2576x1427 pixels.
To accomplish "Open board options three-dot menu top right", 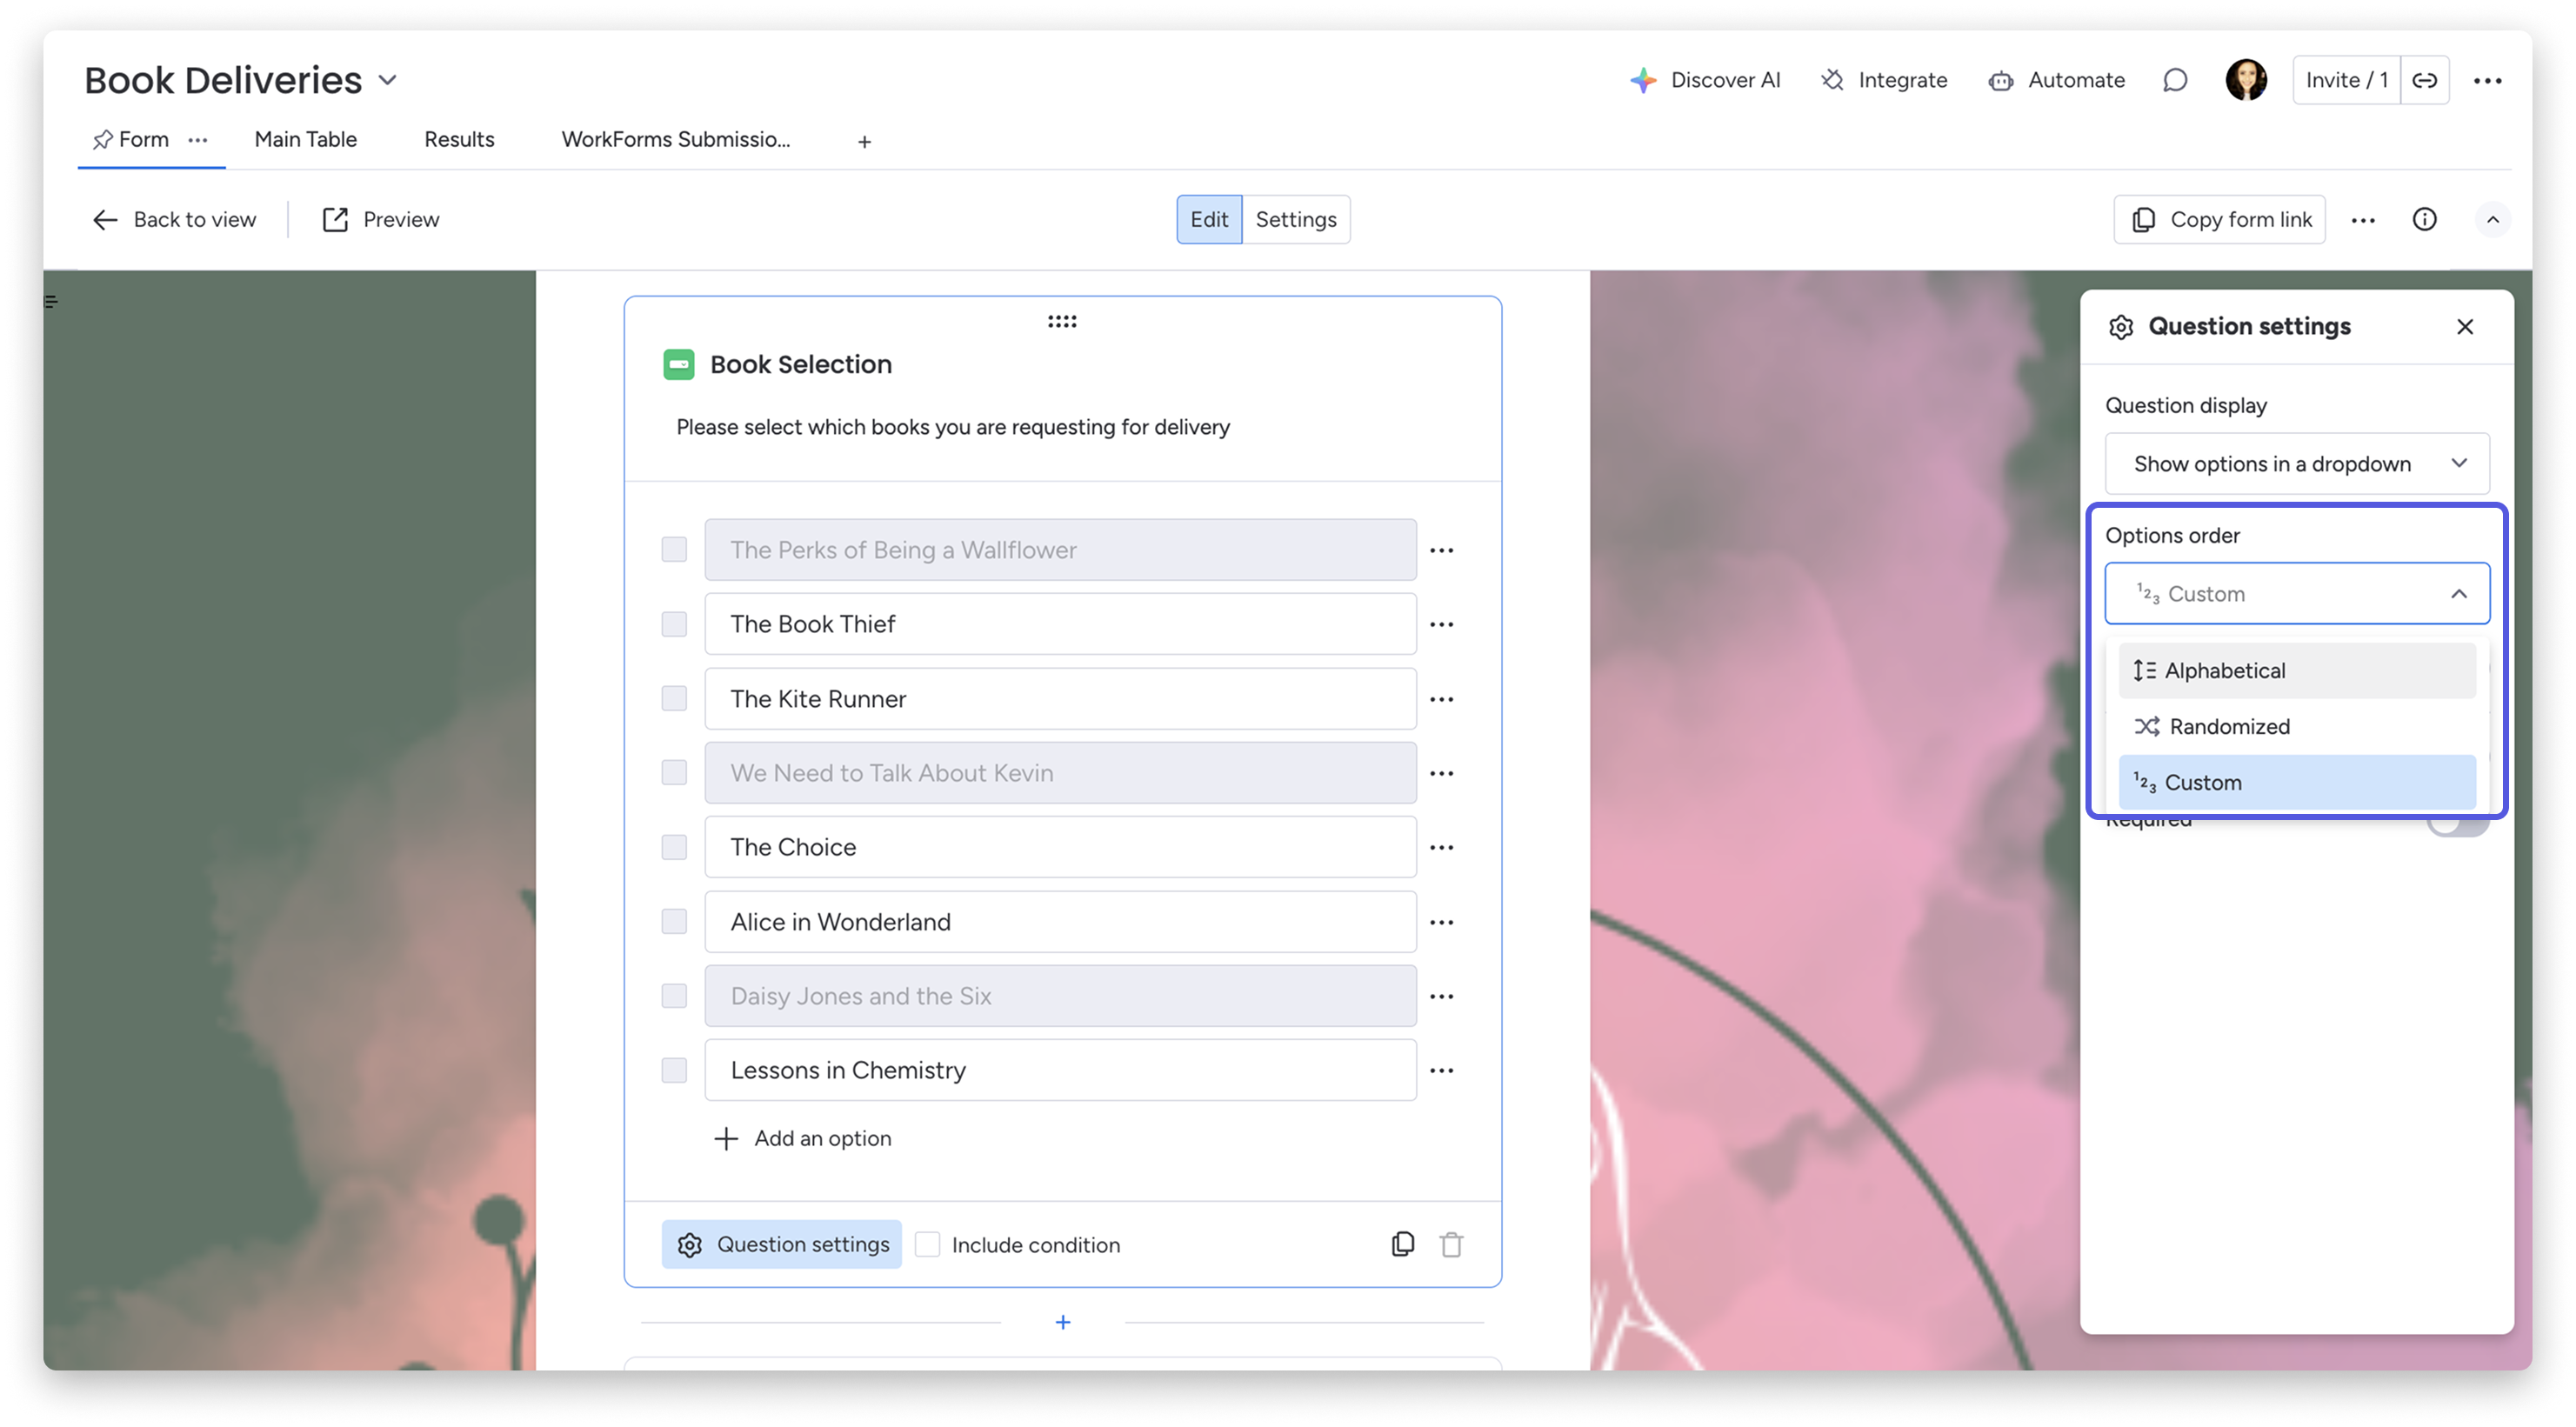I will (x=2487, y=80).
